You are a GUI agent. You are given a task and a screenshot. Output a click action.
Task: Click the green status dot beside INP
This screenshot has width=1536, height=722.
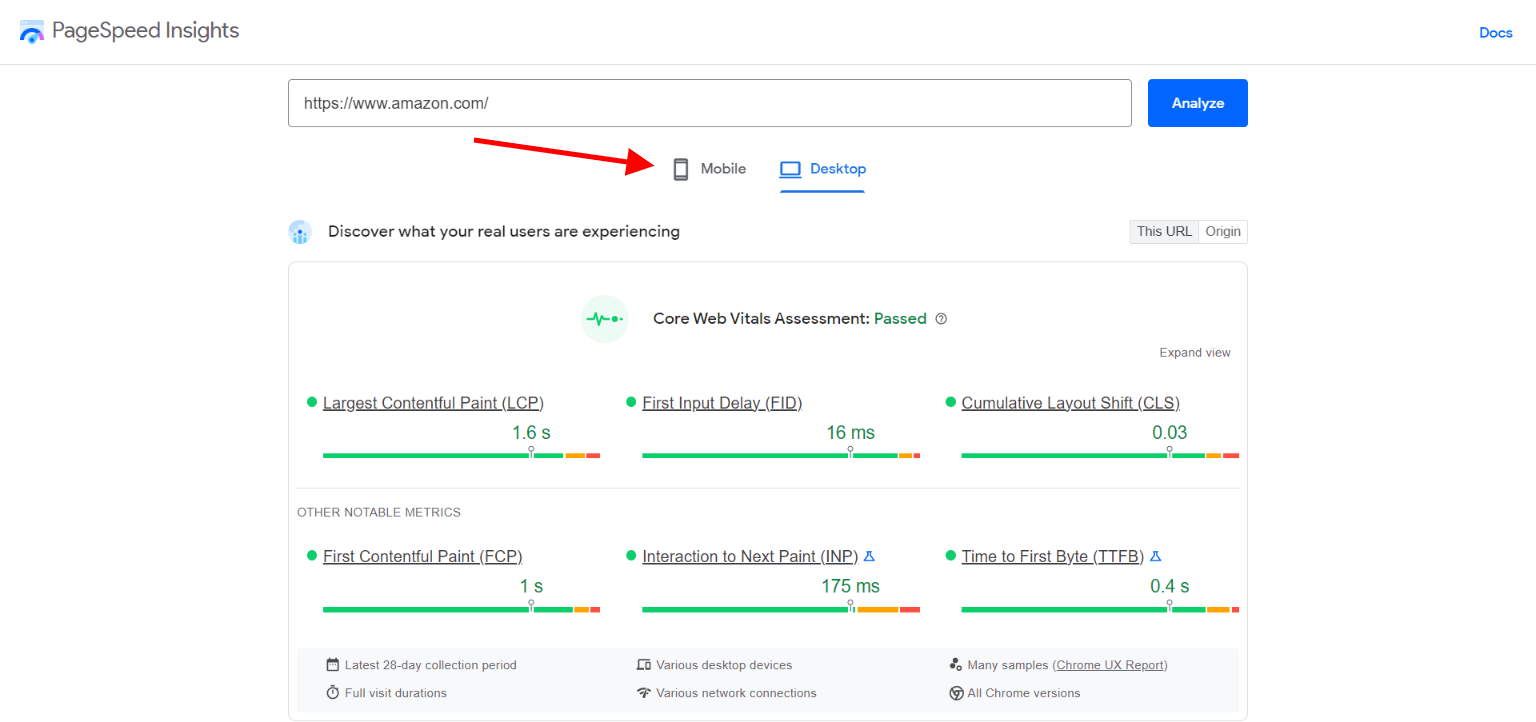coord(631,555)
